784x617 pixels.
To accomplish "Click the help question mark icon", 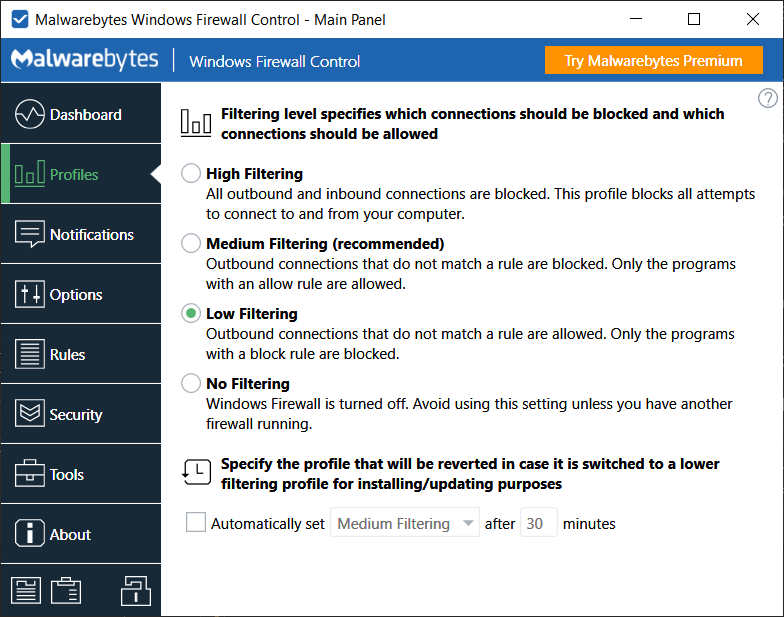I will coord(767,98).
